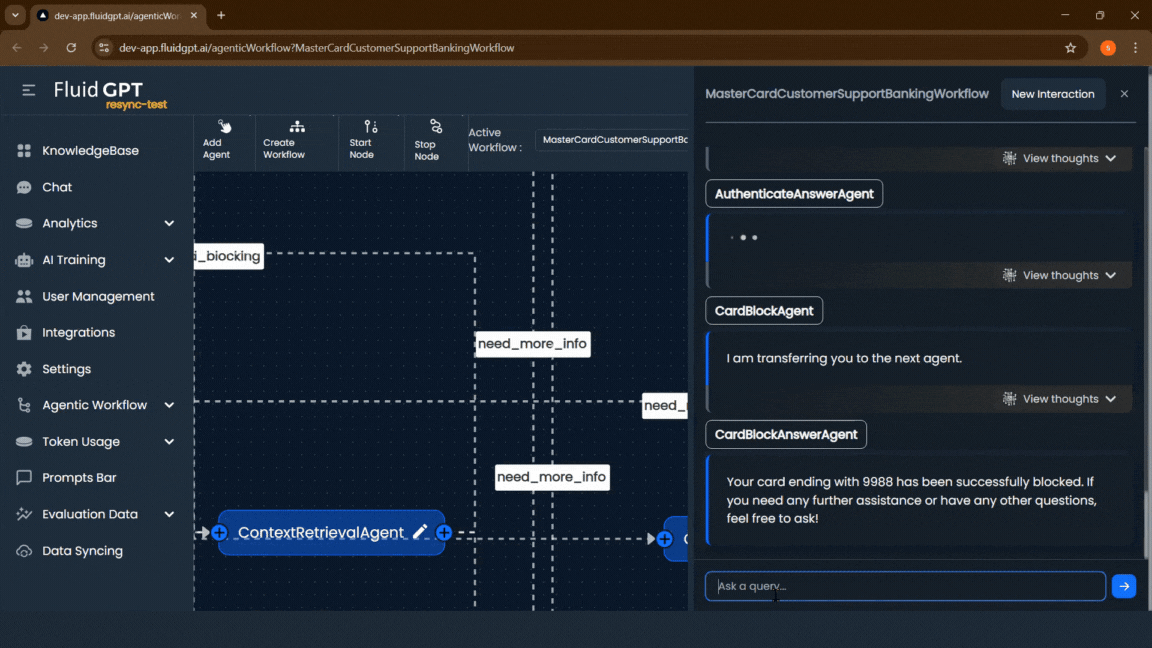The width and height of the screenshot is (1152, 648).
Task: Expand the AI Training chevron
Action: tap(169, 260)
